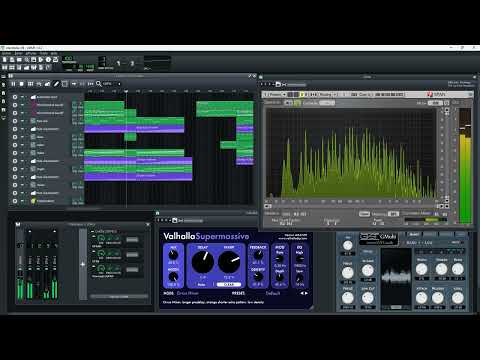Open the Presets dropdown in SPAN
The image size is (480, 360).
(275, 95)
